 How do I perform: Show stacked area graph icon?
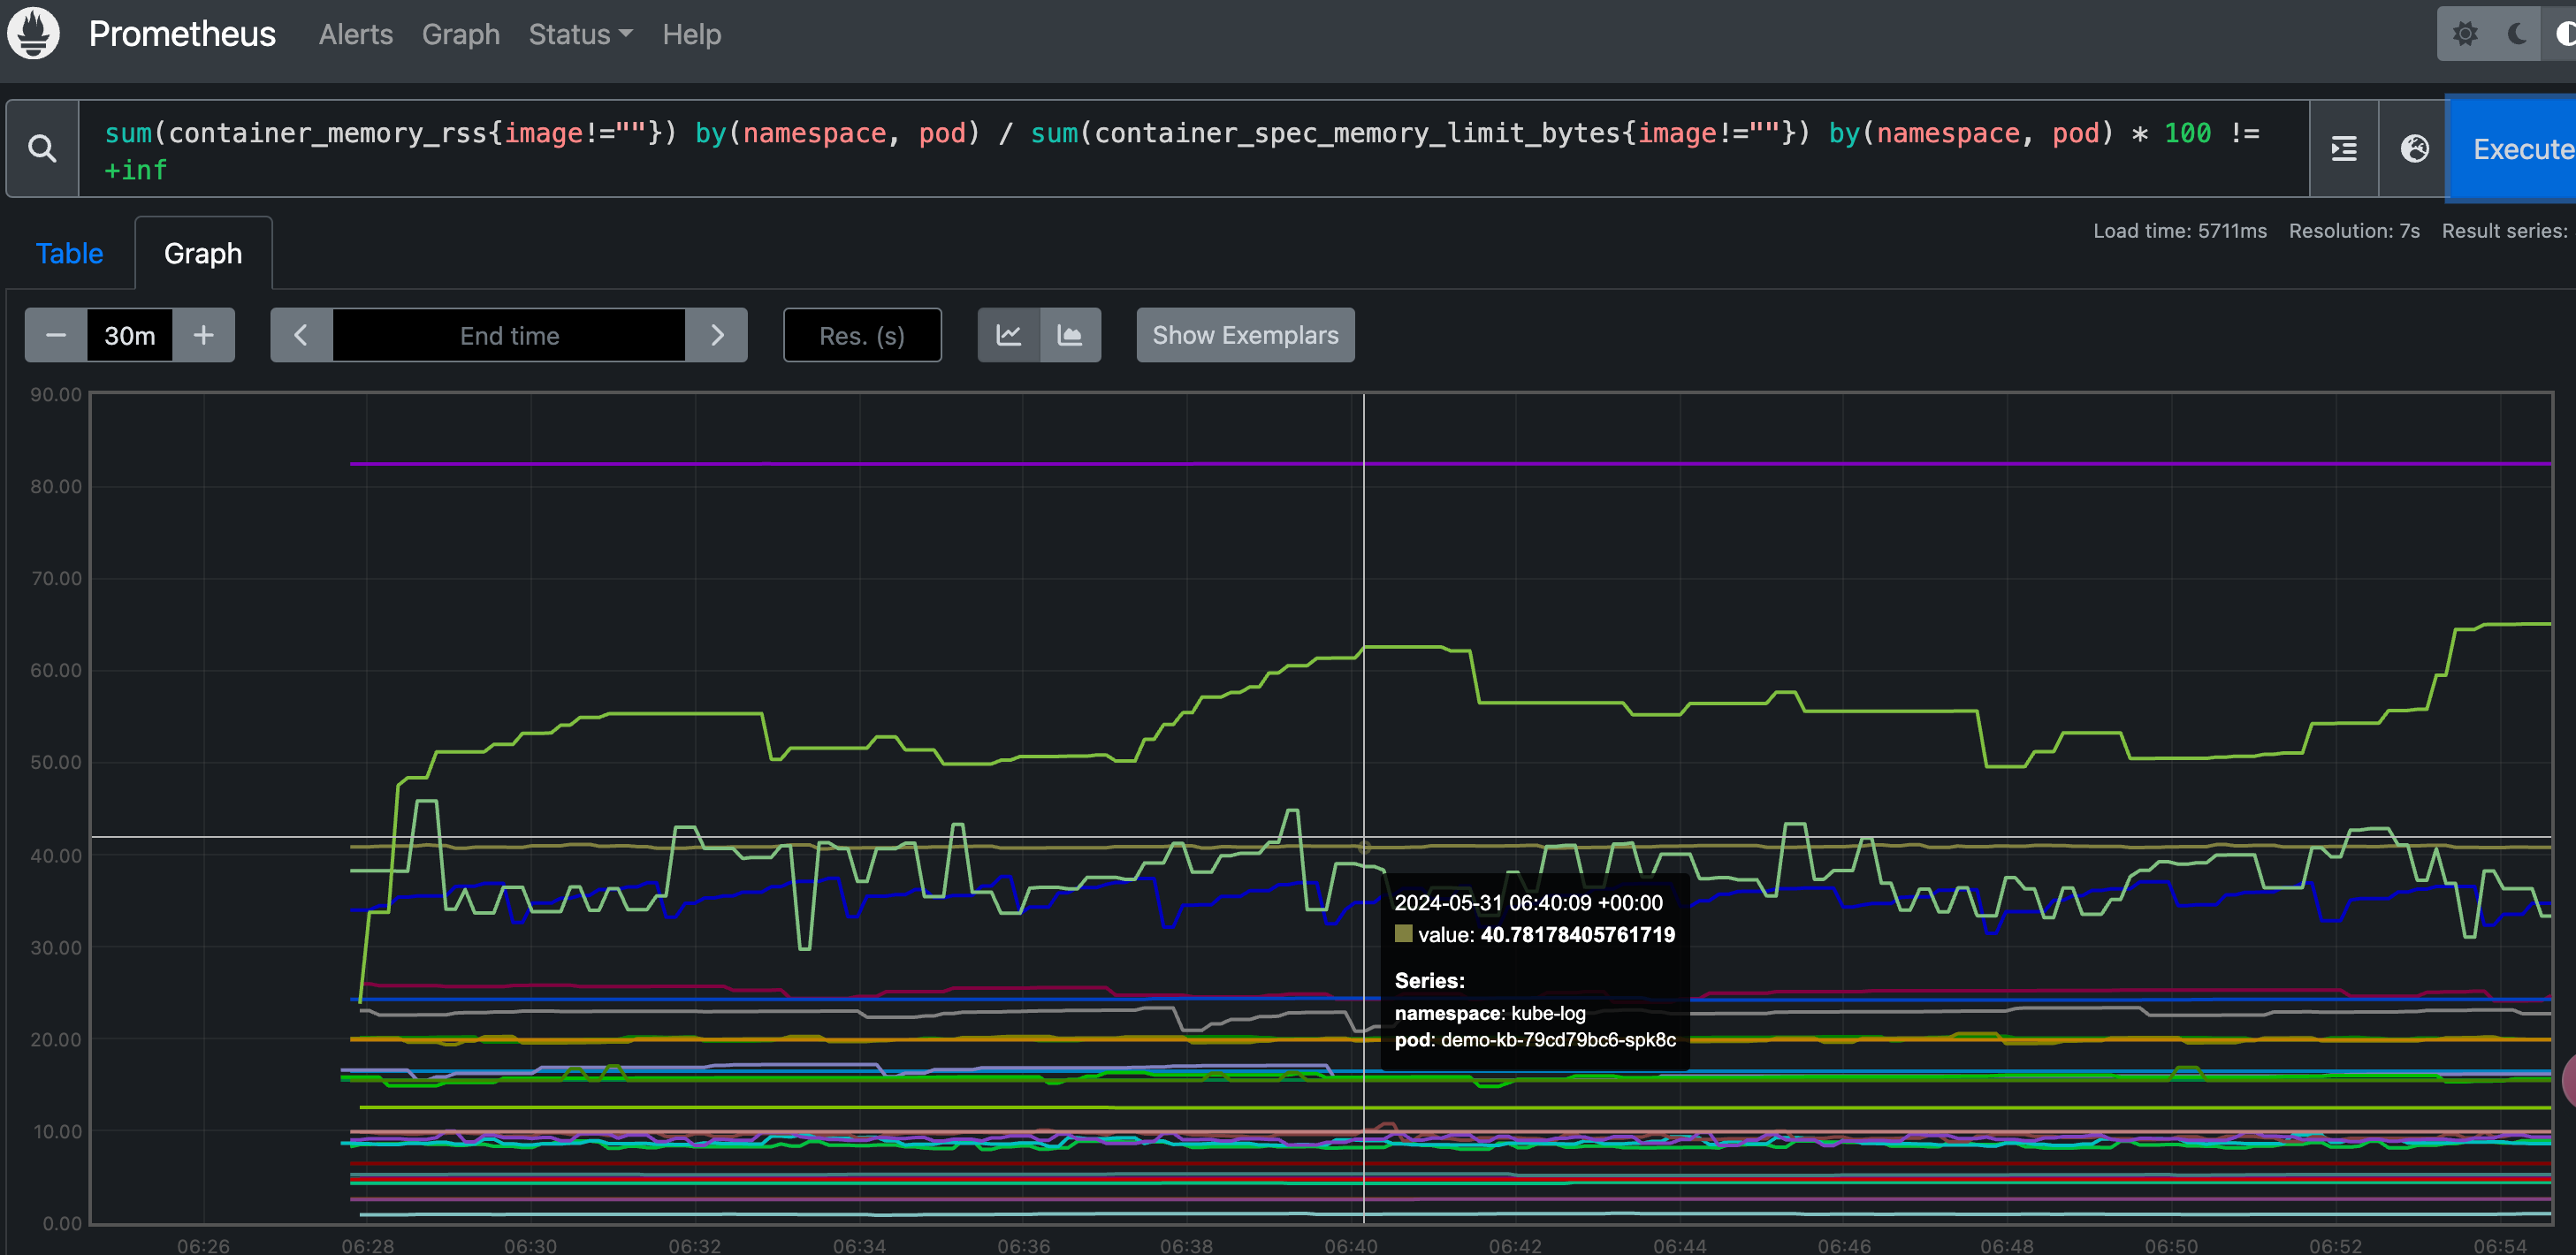[1070, 335]
